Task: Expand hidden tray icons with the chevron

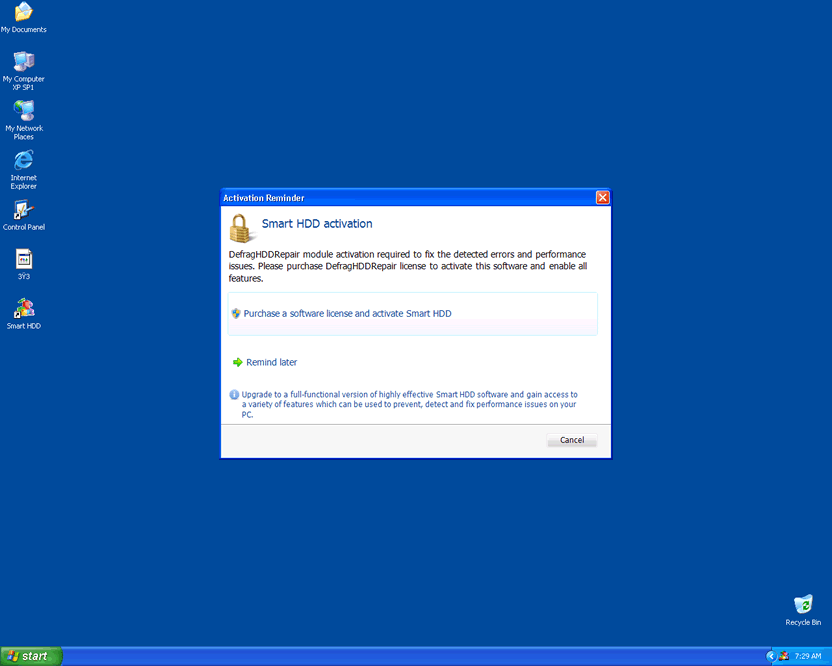Action: coord(771,656)
